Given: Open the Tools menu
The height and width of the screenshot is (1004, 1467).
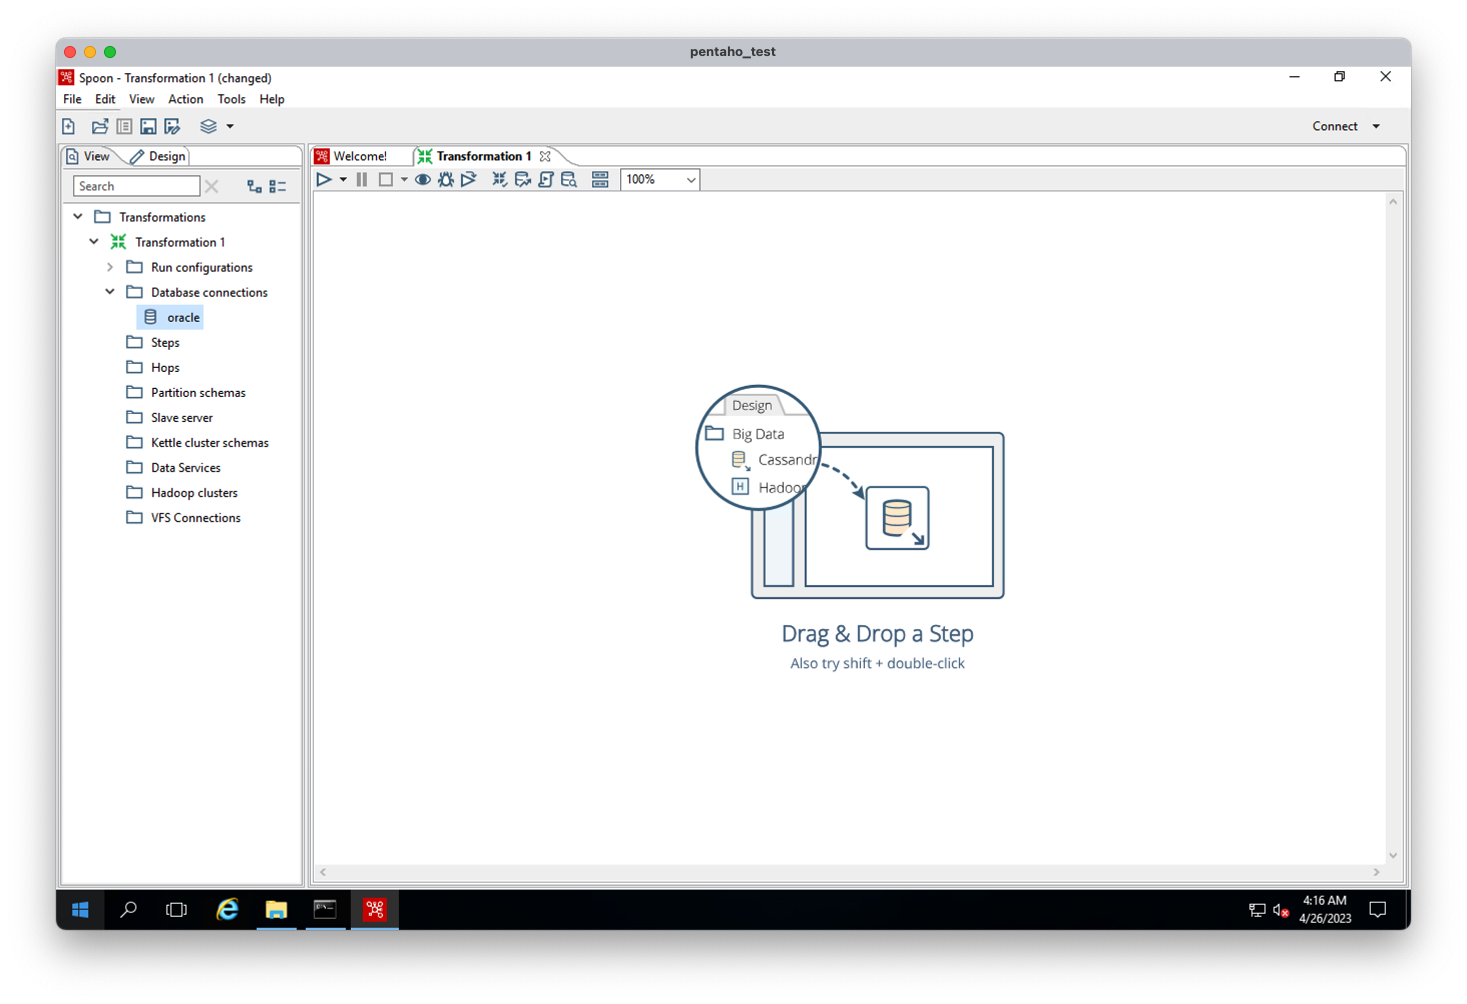Looking at the screenshot, I should pos(231,99).
